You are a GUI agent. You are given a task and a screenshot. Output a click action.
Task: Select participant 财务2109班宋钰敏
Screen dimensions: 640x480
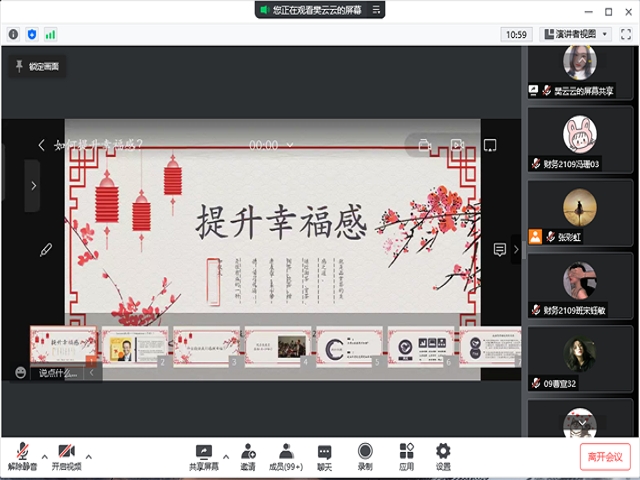[x=580, y=286]
